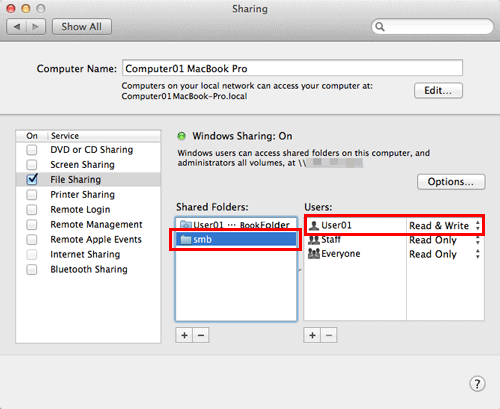
Task: Select the smb shared folder row
Action: pyautogui.click(x=236, y=239)
